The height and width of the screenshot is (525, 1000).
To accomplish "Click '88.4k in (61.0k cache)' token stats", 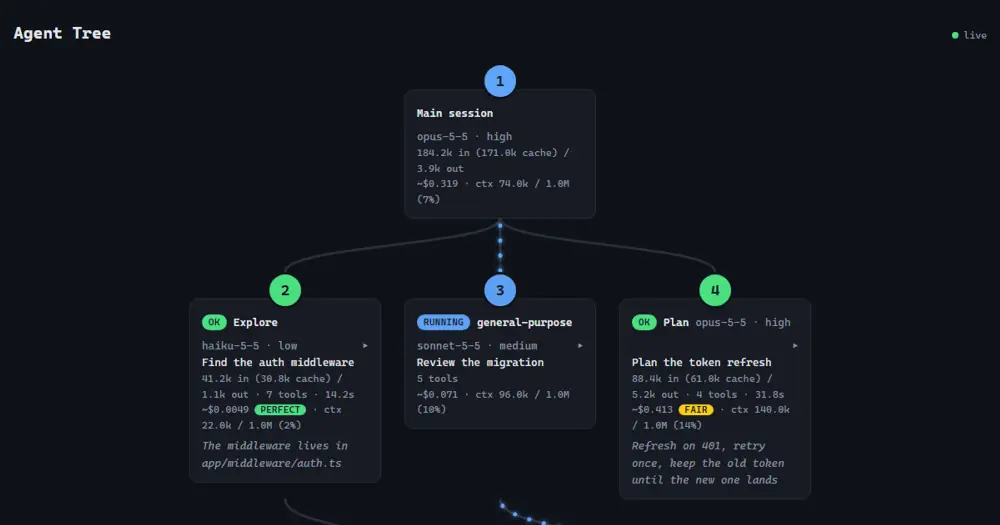I will tap(696, 378).
